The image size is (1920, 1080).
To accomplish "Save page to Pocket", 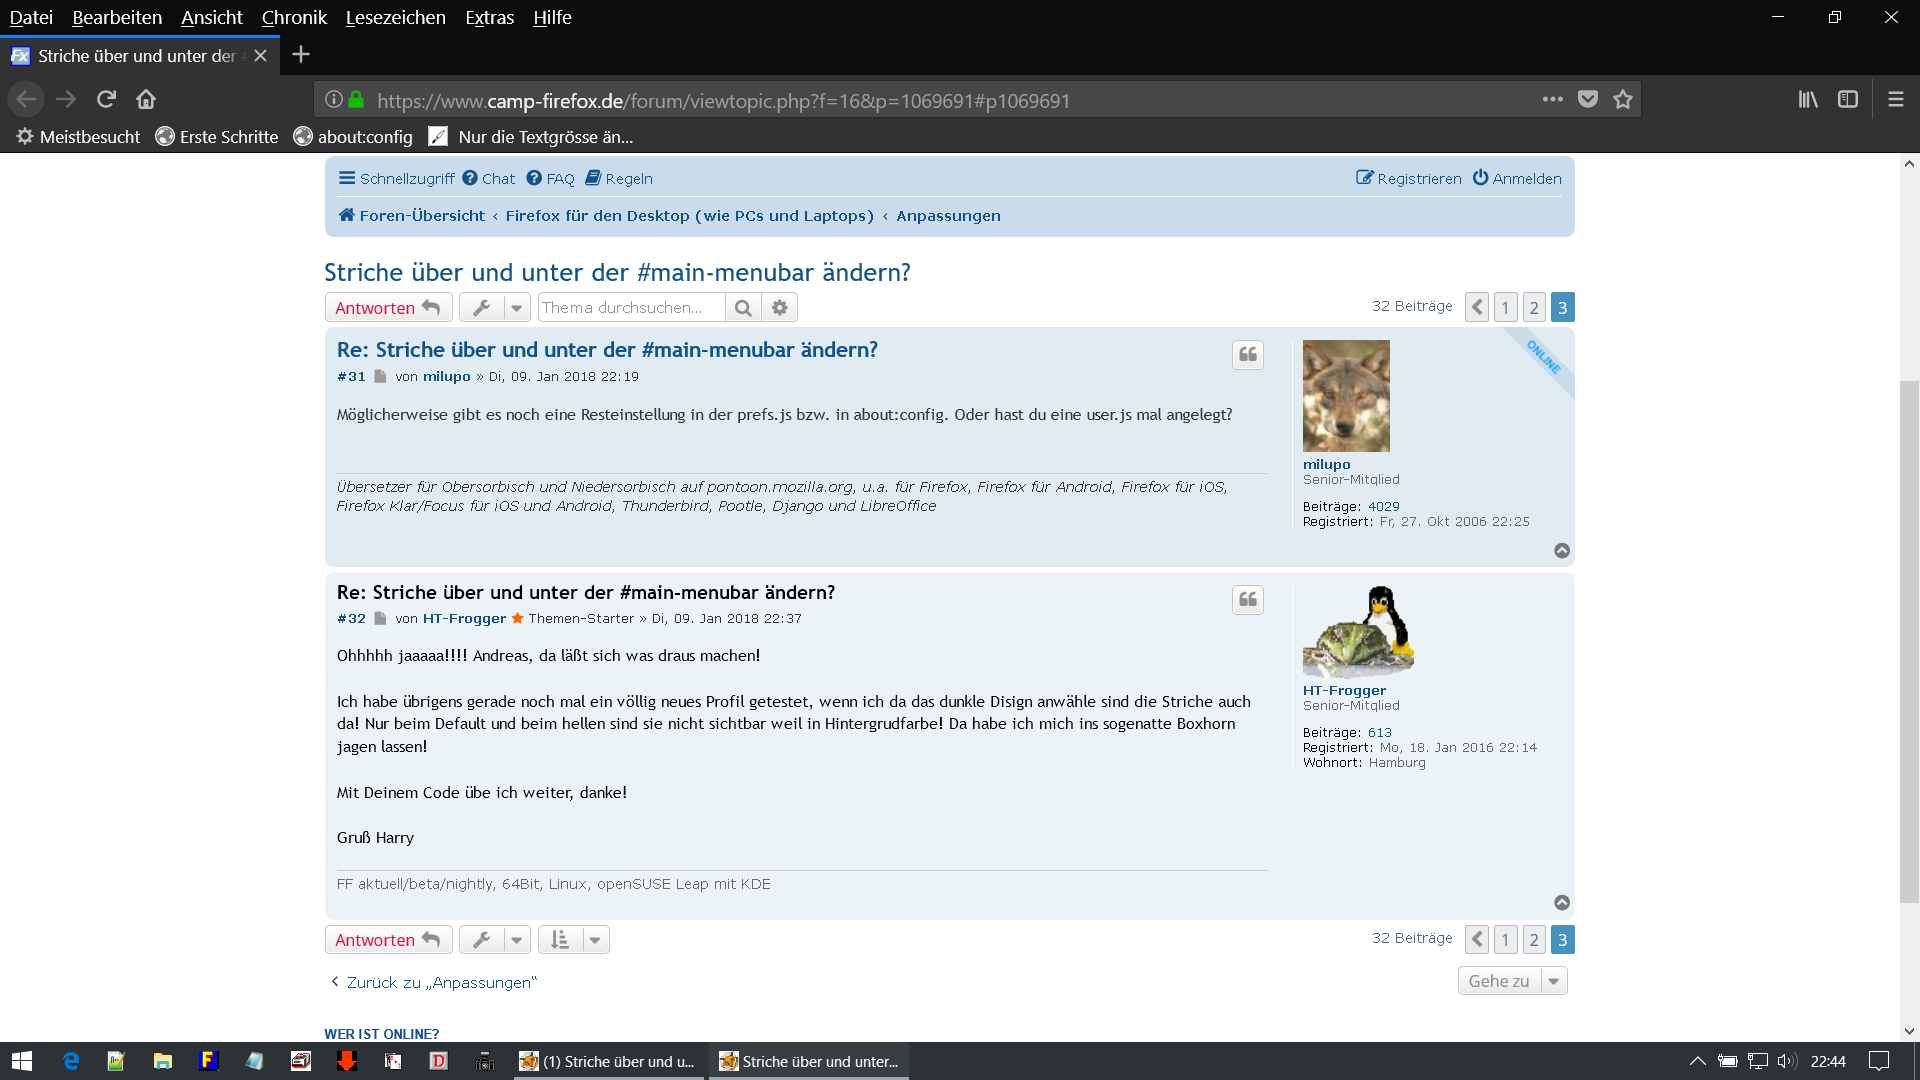I will tap(1587, 99).
